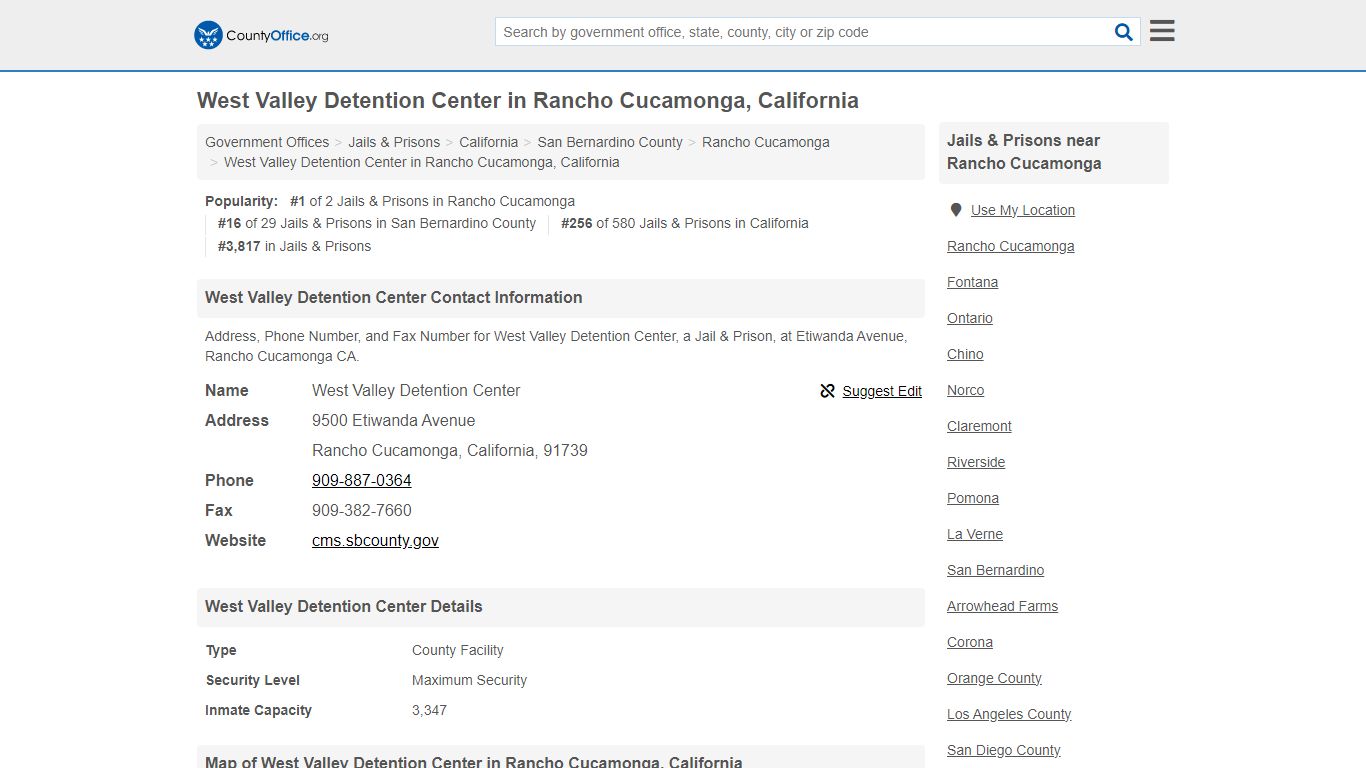Open the hamburger menu
Image resolution: width=1366 pixels, height=768 pixels.
coord(1162,31)
